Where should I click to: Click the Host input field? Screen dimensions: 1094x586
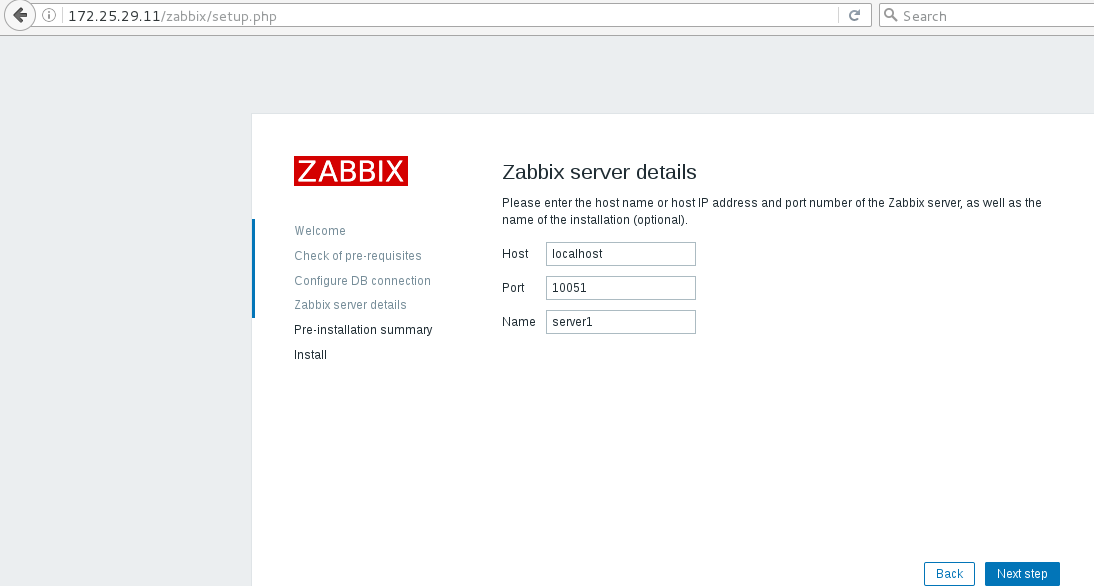click(x=620, y=254)
